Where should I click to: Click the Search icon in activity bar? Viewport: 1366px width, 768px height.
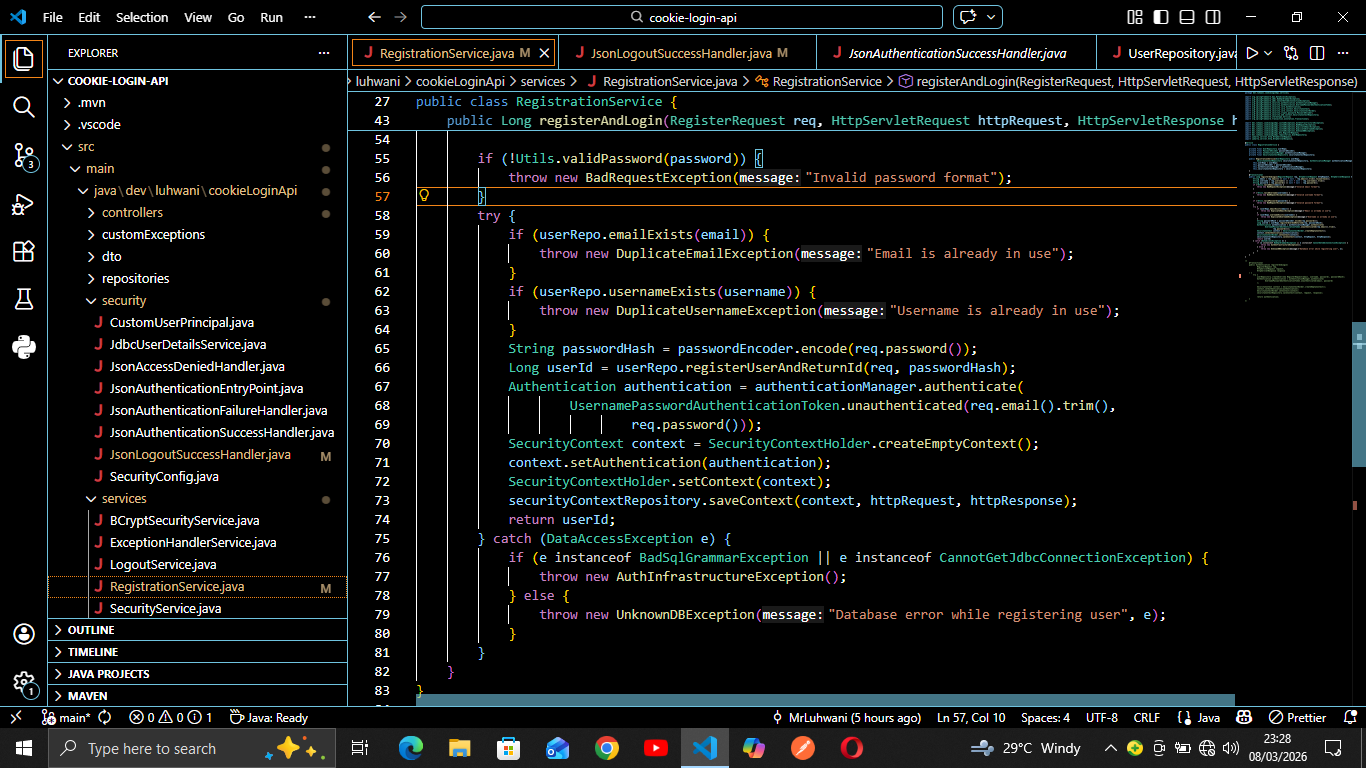pos(24,107)
